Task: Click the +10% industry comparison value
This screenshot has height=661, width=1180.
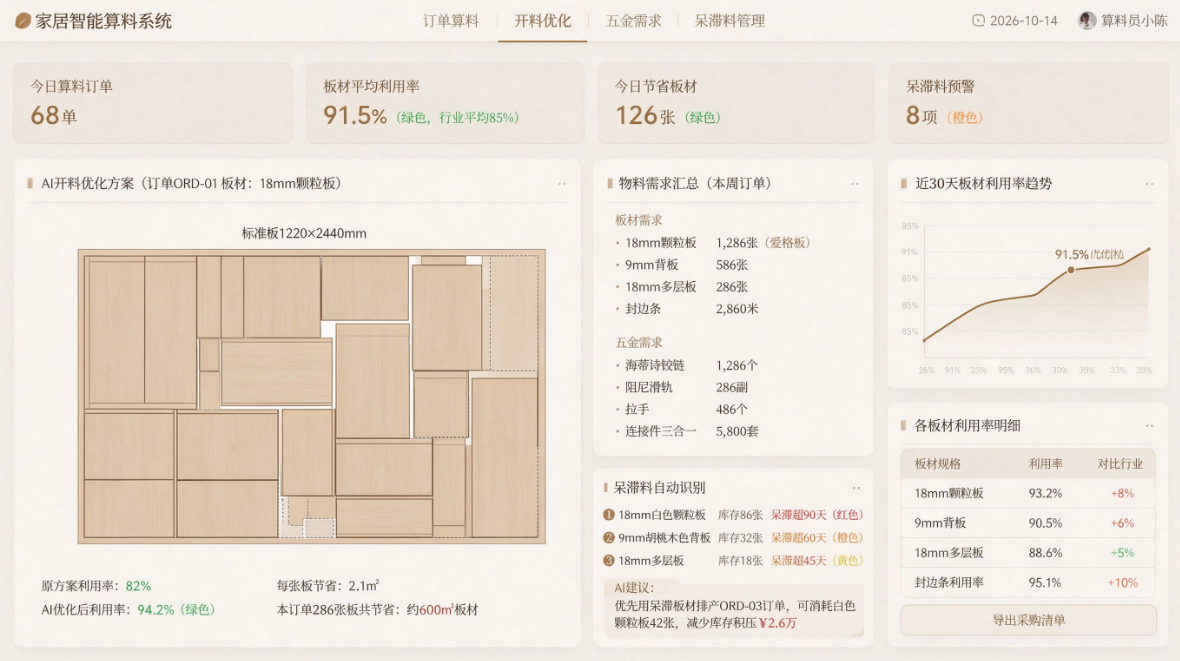Action: pyautogui.click(x=1122, y=583)
